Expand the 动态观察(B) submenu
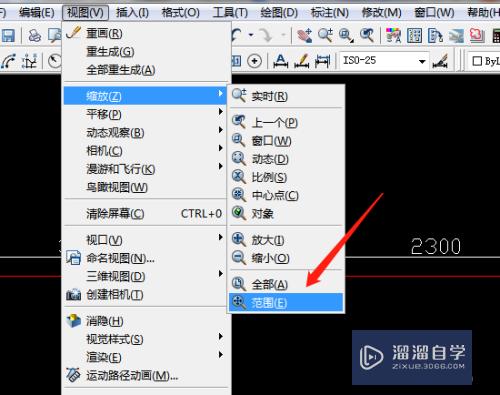The width and height of the screenshot is (500, 395). click(x=145, y=133)
